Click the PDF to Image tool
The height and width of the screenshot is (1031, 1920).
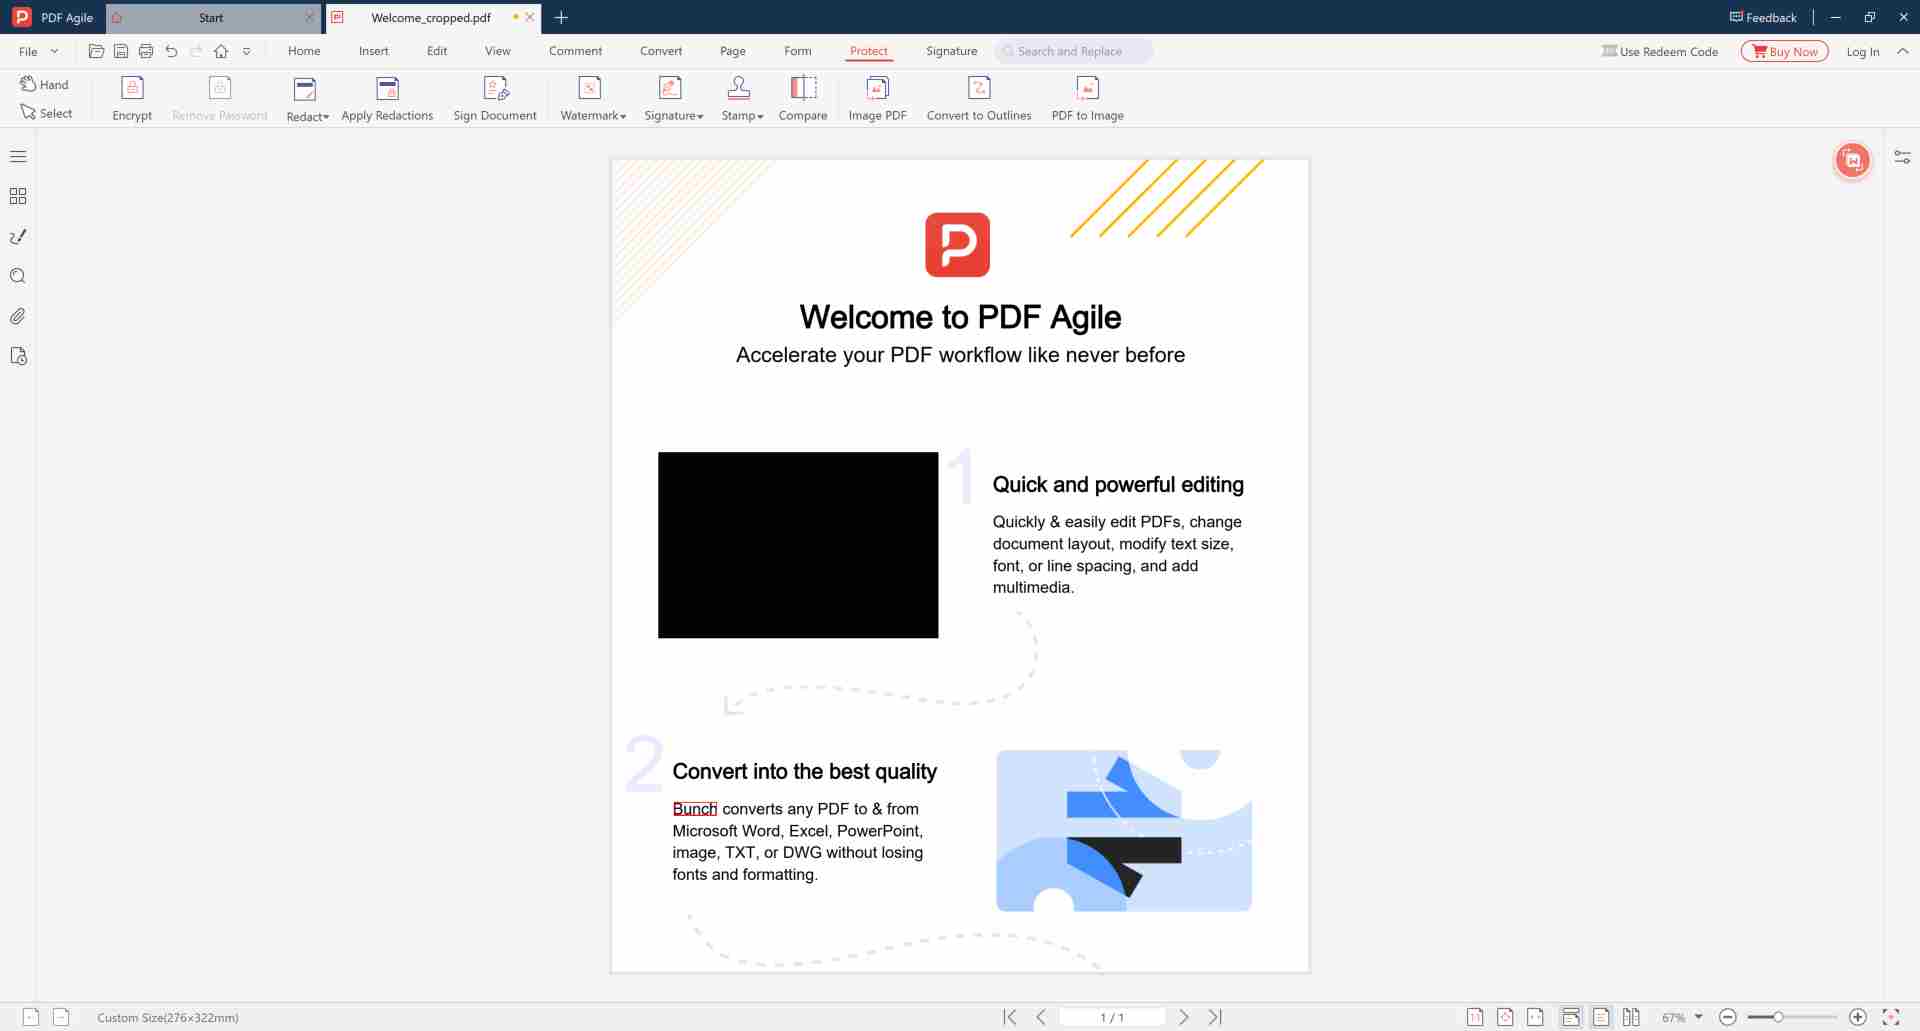[1087, 100]
